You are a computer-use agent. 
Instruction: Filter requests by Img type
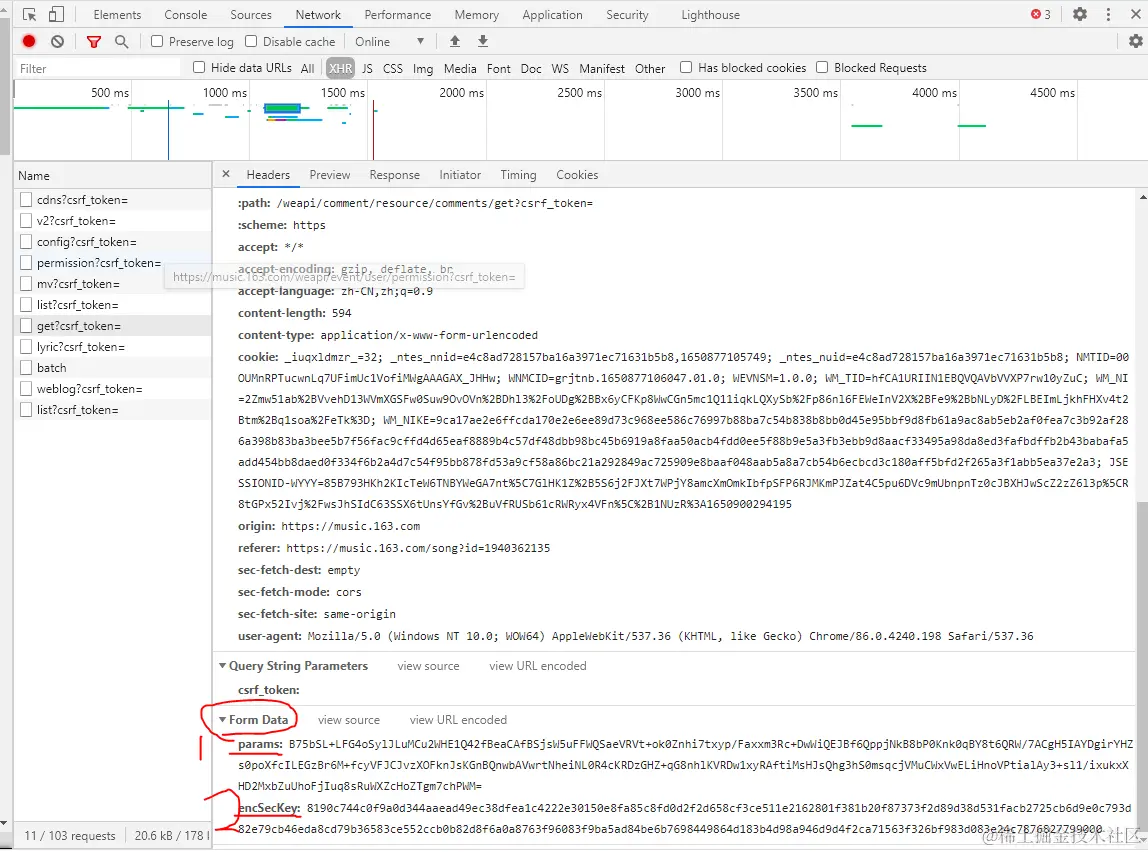click(x=423, y=68)
